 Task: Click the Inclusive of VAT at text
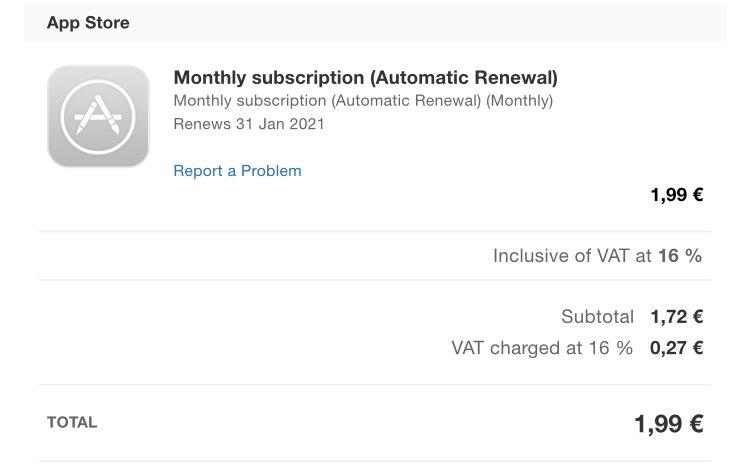pyautogui.click(x=572, y=255)
